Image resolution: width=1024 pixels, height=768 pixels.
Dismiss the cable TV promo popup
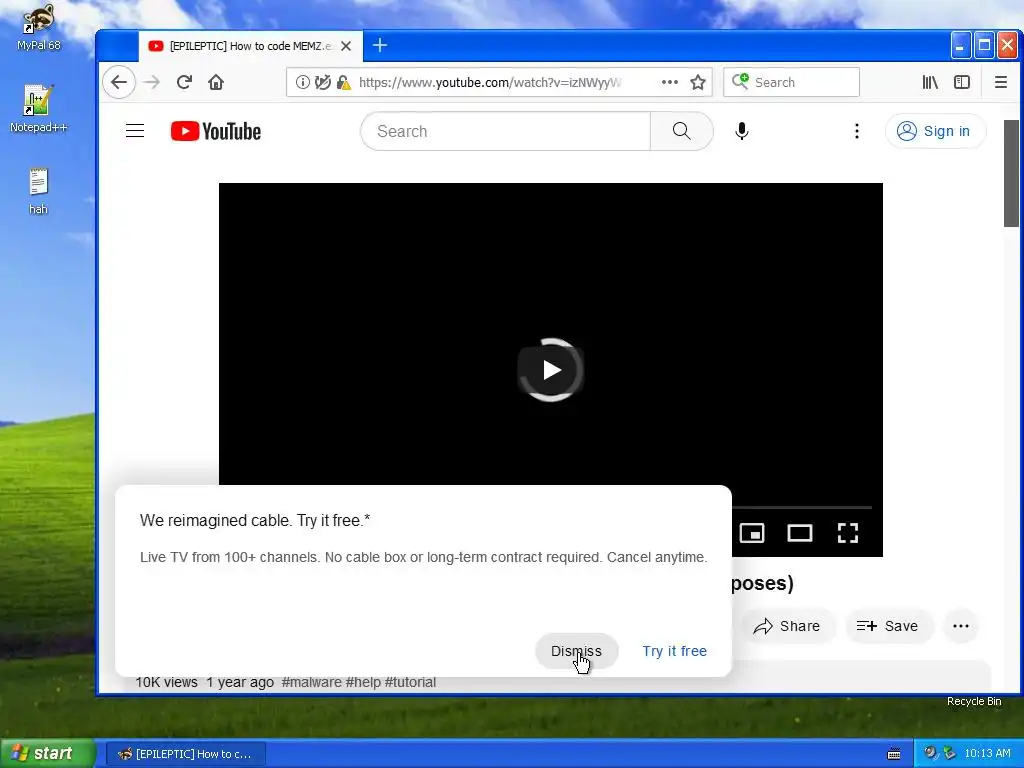tap(577, 651)
